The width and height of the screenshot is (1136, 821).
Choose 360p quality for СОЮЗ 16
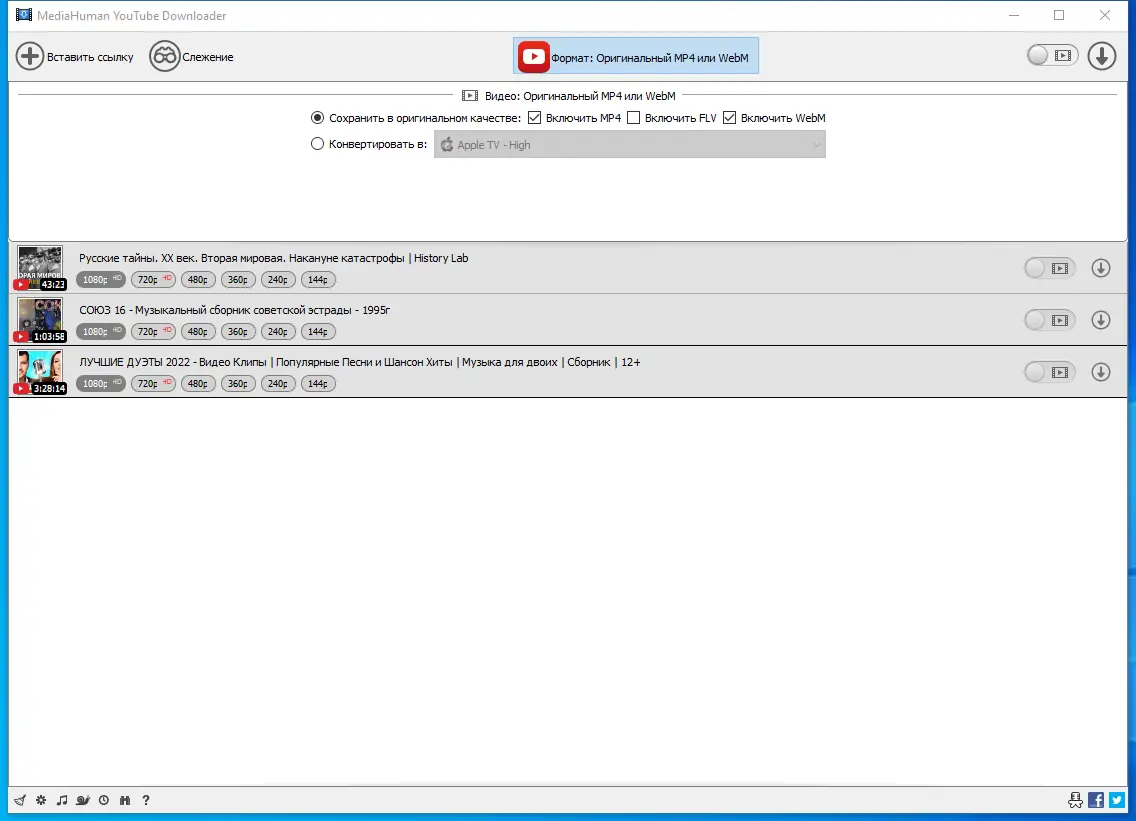[x=238, y=332]
